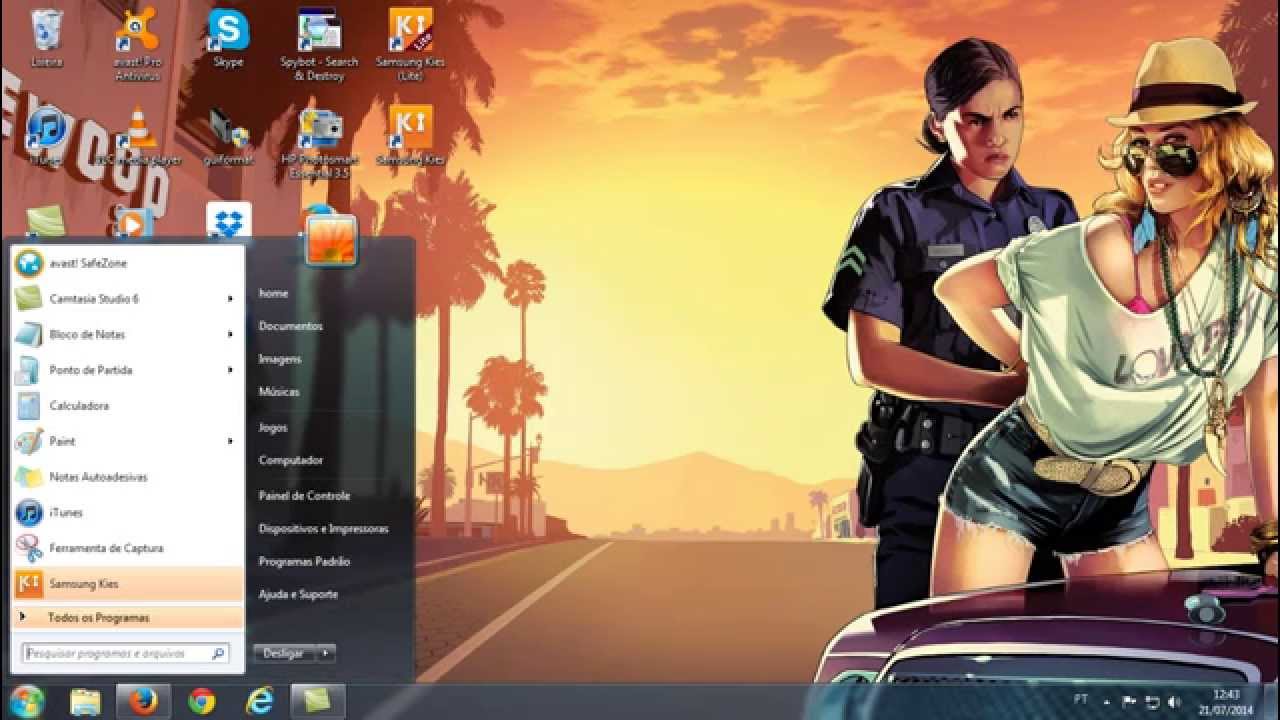Open the Action Center flag icon
The image size is (1280, 720).
pyautogui.click(x=1130, y=702)
